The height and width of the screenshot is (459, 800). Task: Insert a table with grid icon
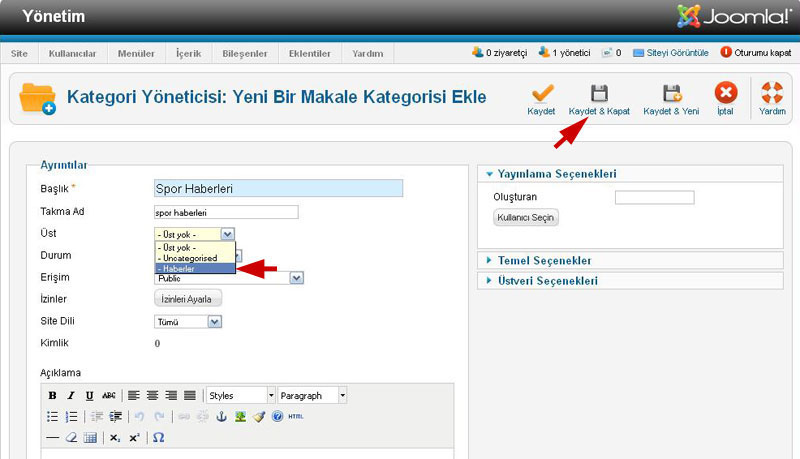[90, 438]
